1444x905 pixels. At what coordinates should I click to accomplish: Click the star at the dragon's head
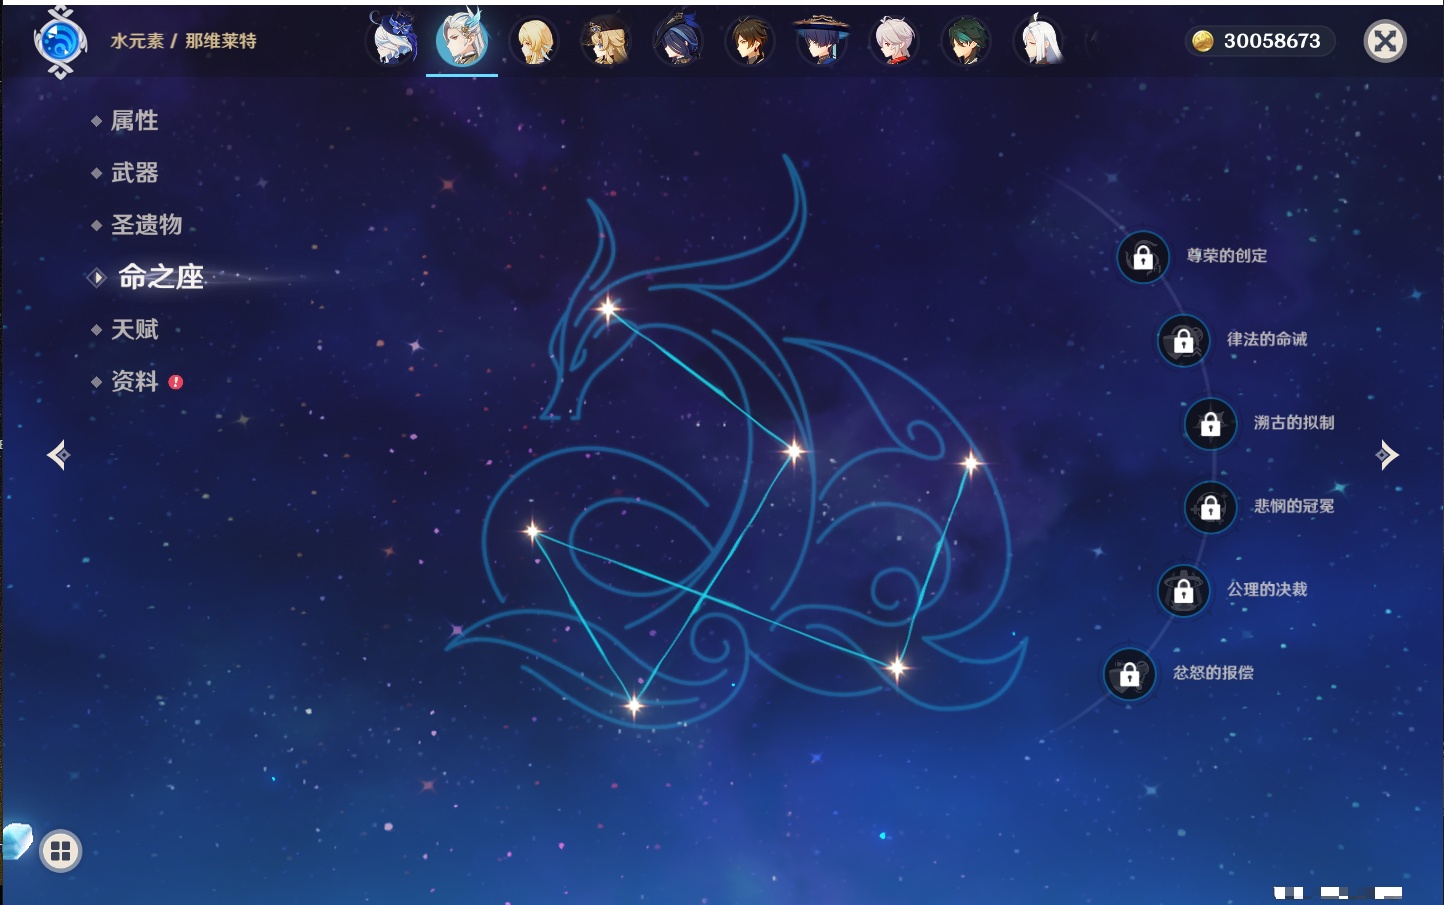click(608, 309)
